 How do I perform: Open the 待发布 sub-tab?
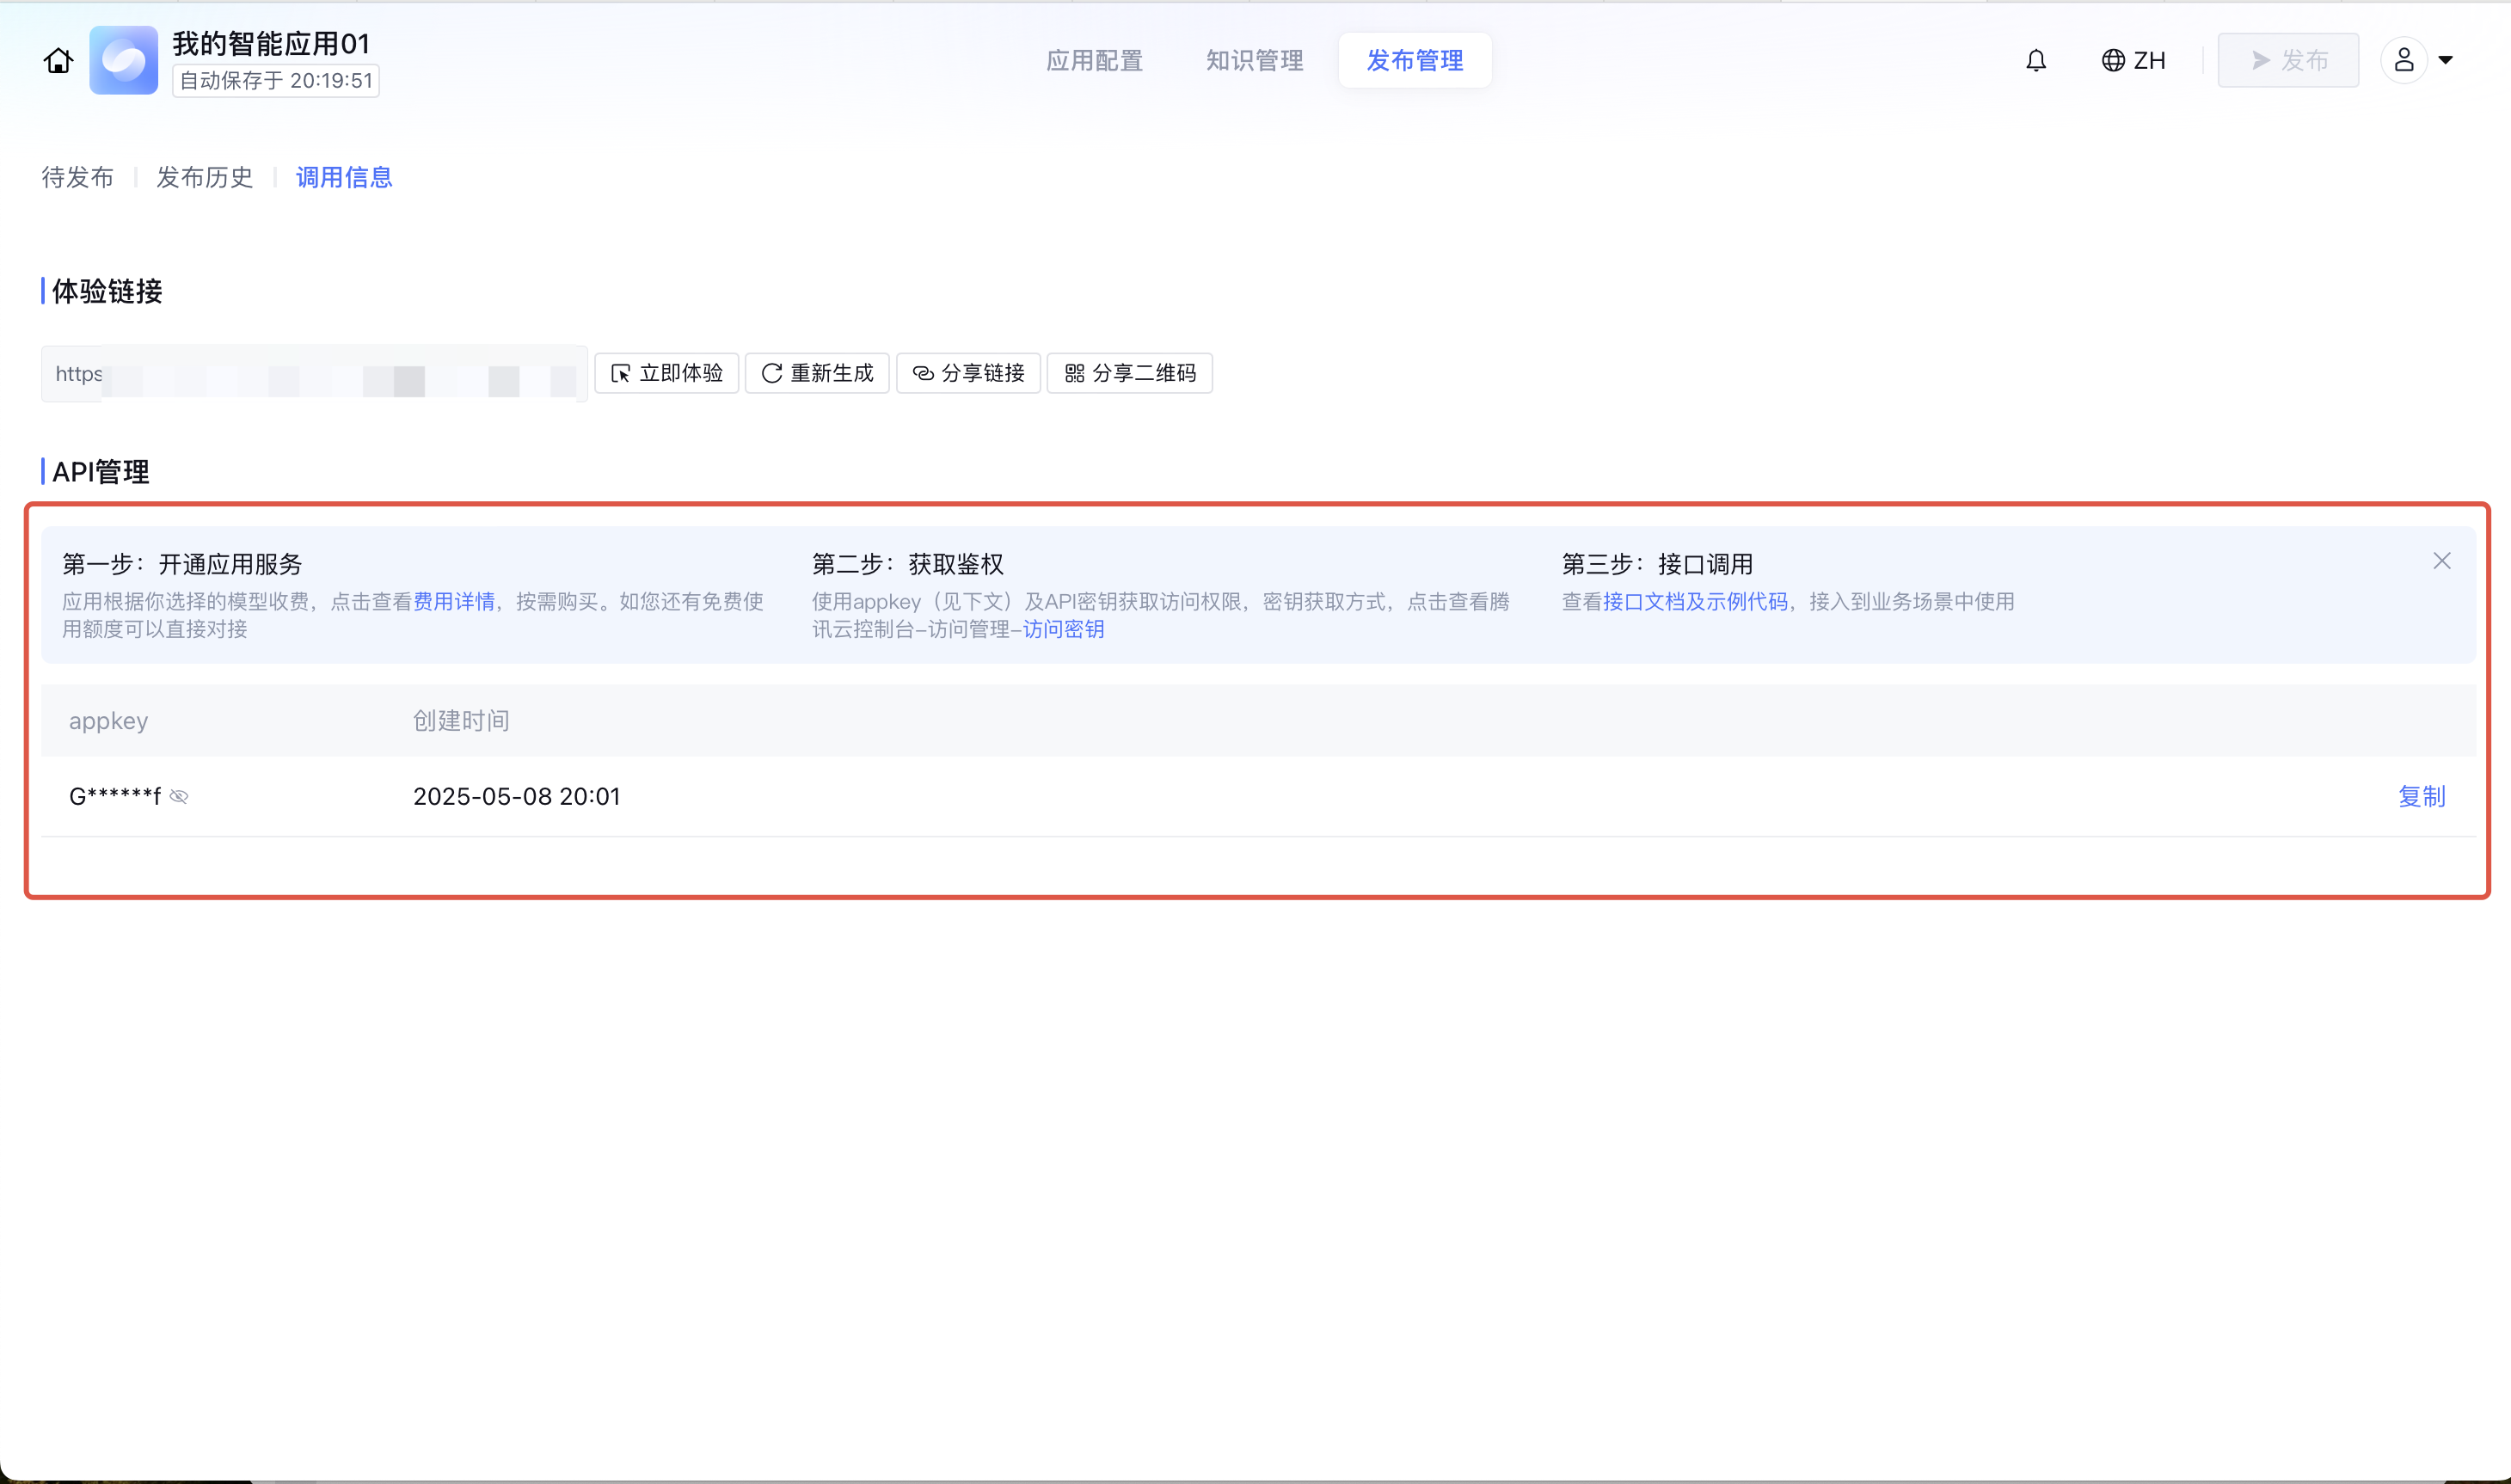(x=77, y=177)
